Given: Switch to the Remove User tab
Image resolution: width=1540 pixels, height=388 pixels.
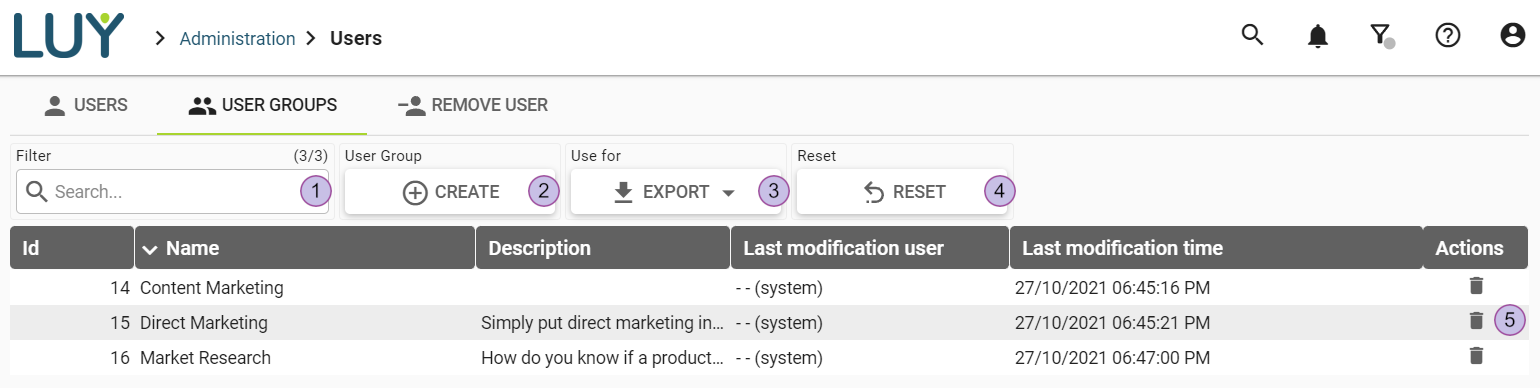Looking at the screenshot, I should tap(472, 105).
